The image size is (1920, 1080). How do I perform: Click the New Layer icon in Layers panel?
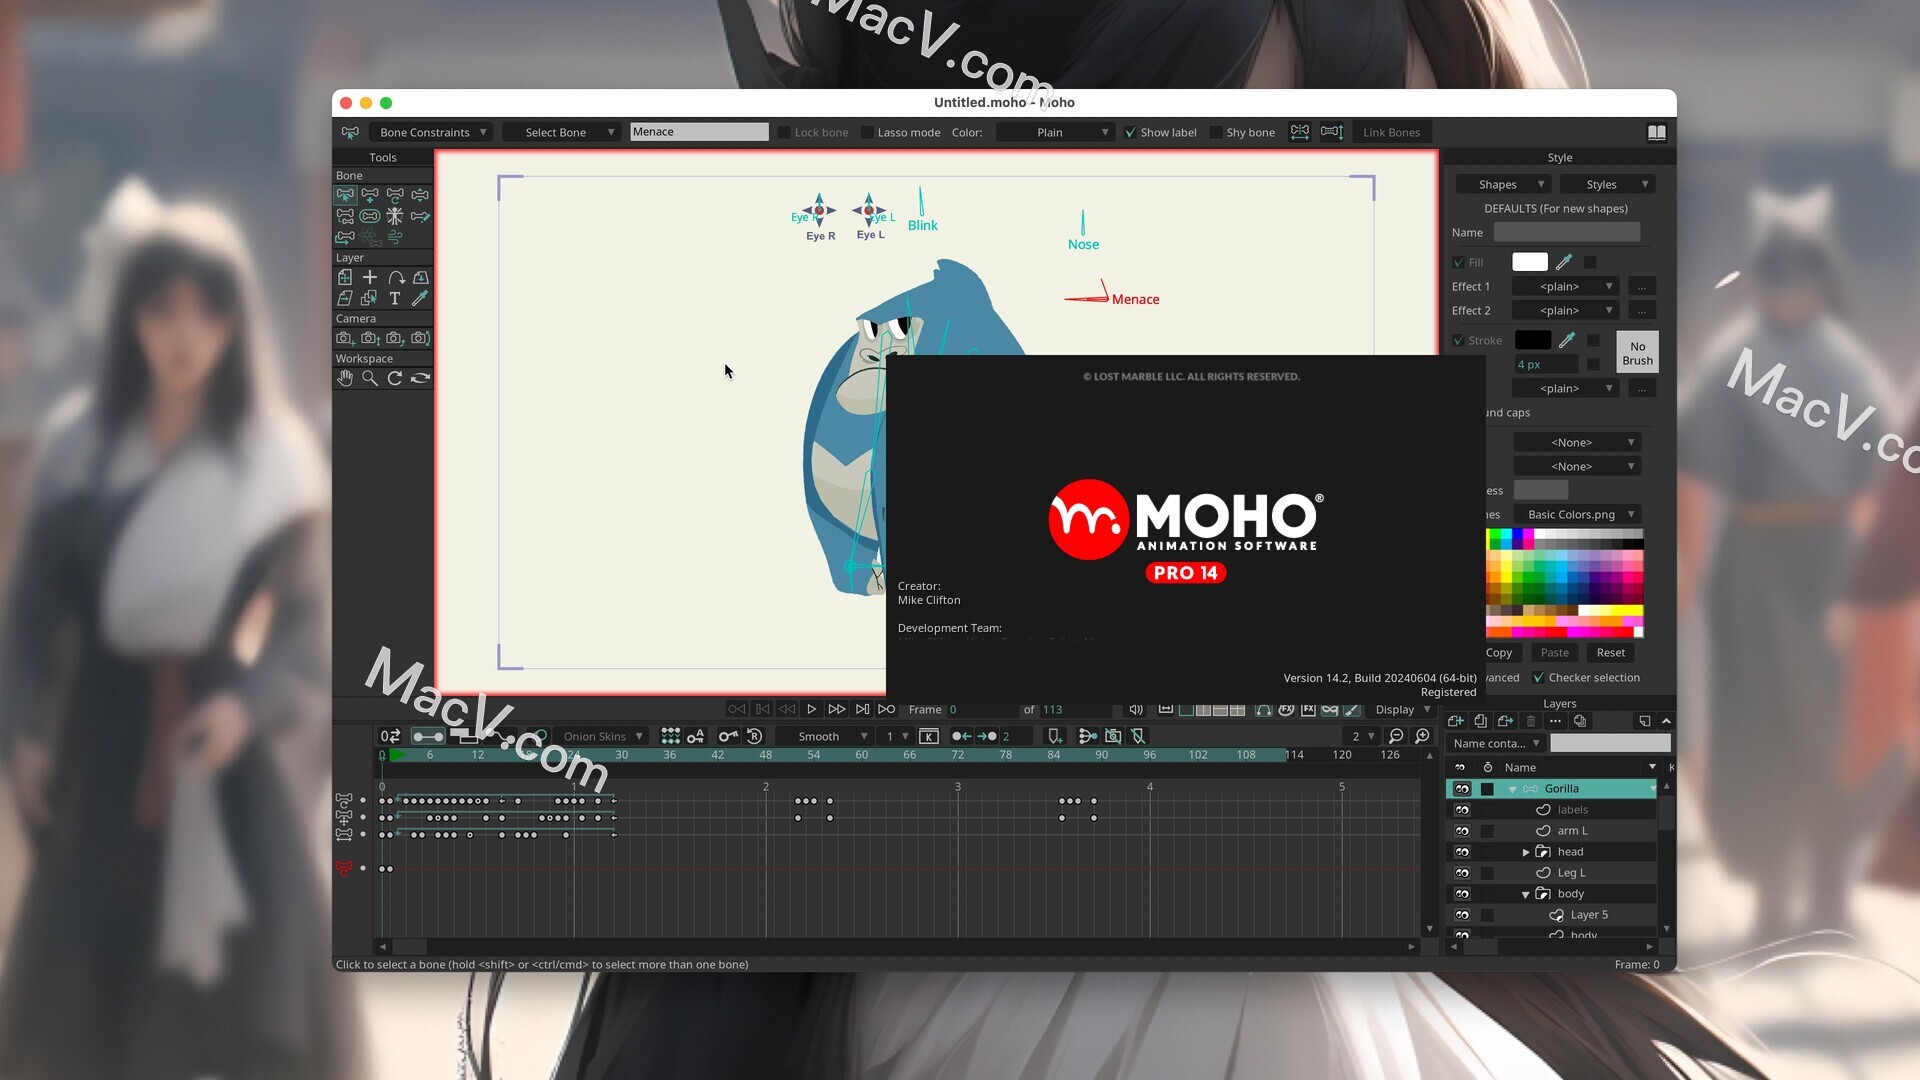pyautogui.click(x=1456, y=721)
